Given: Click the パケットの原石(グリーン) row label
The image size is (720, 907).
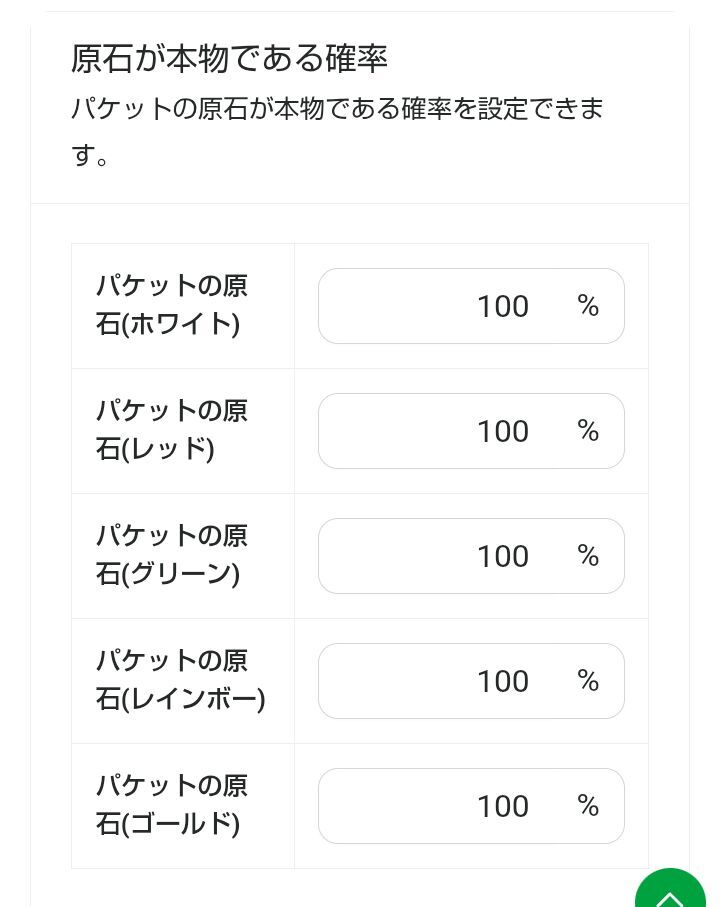Looking at the screenshot, I should (x=172, y=555).
